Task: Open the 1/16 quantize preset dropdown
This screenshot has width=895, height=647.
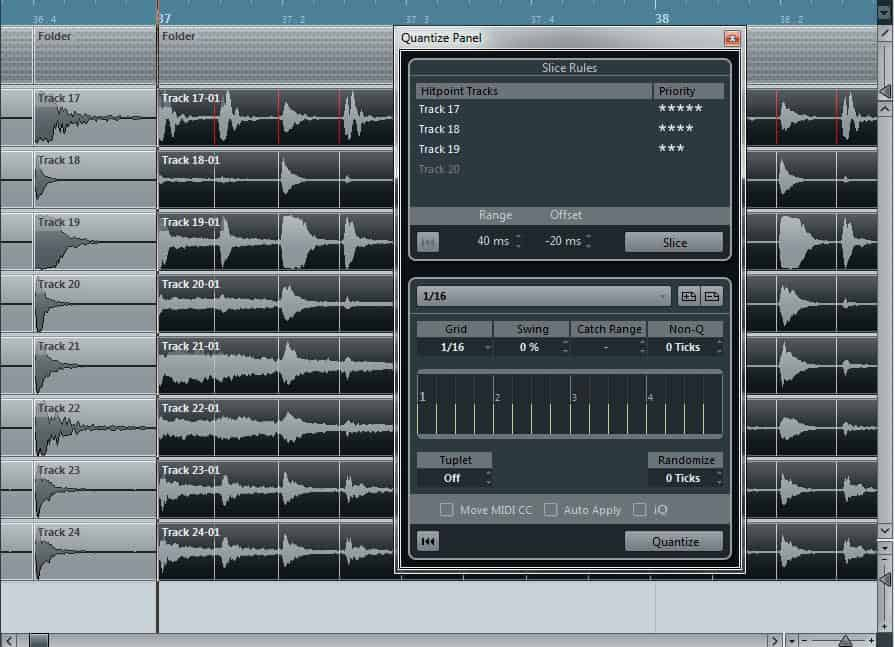Action: (545, 296)
